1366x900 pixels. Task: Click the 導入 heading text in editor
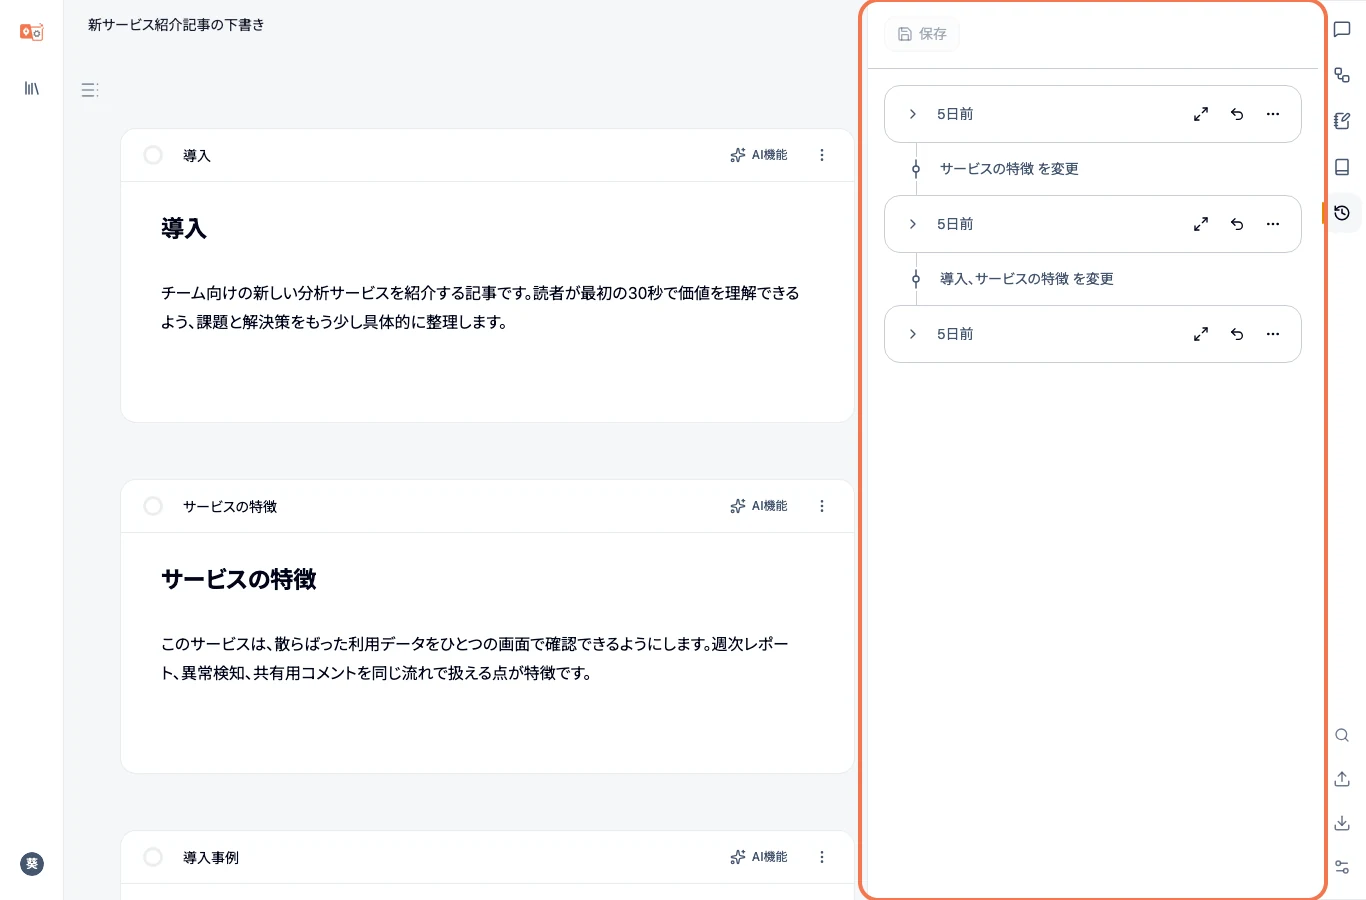point(184,229)
